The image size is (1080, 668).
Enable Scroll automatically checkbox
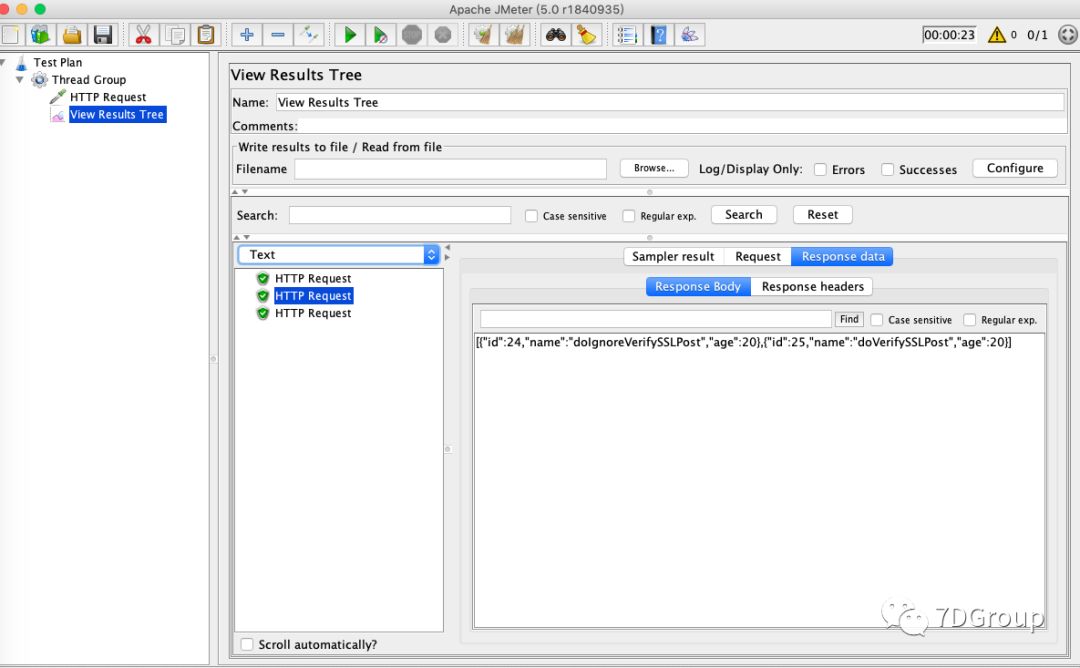coord(247,645)
